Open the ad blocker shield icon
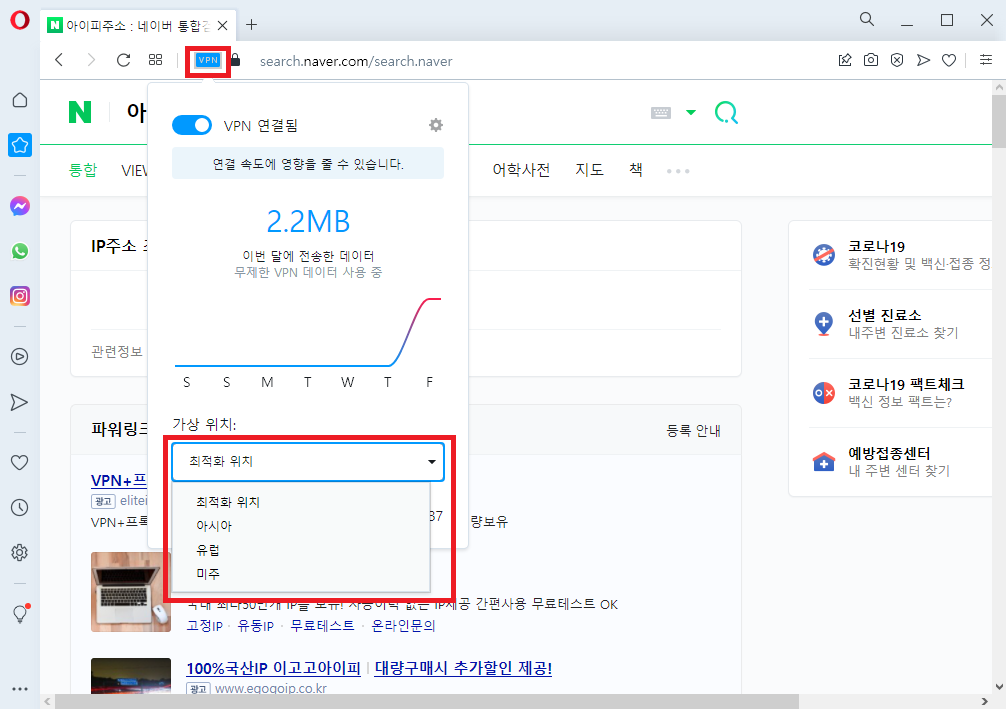The width and height of the screenshot is (1006, 709). [x=897, y=60]
